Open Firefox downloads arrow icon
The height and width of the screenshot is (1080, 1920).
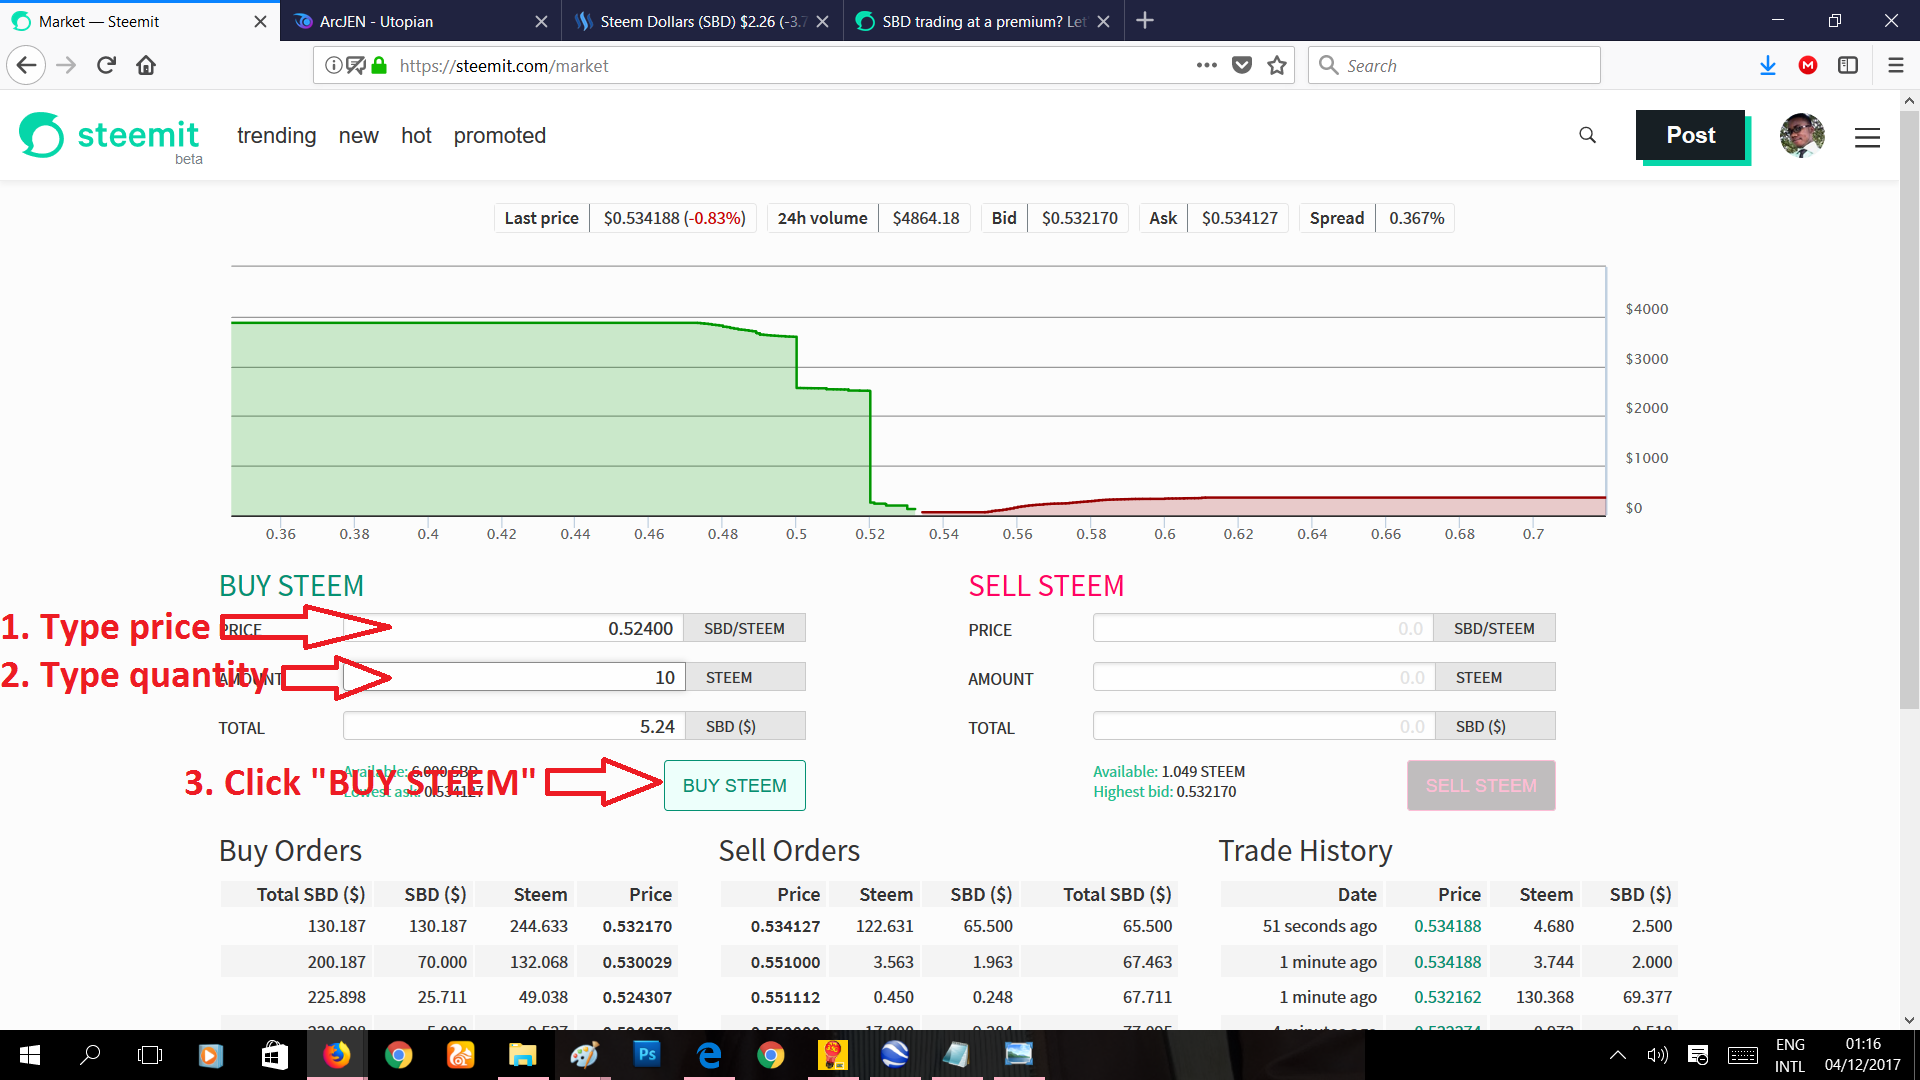coord(1768,66)
